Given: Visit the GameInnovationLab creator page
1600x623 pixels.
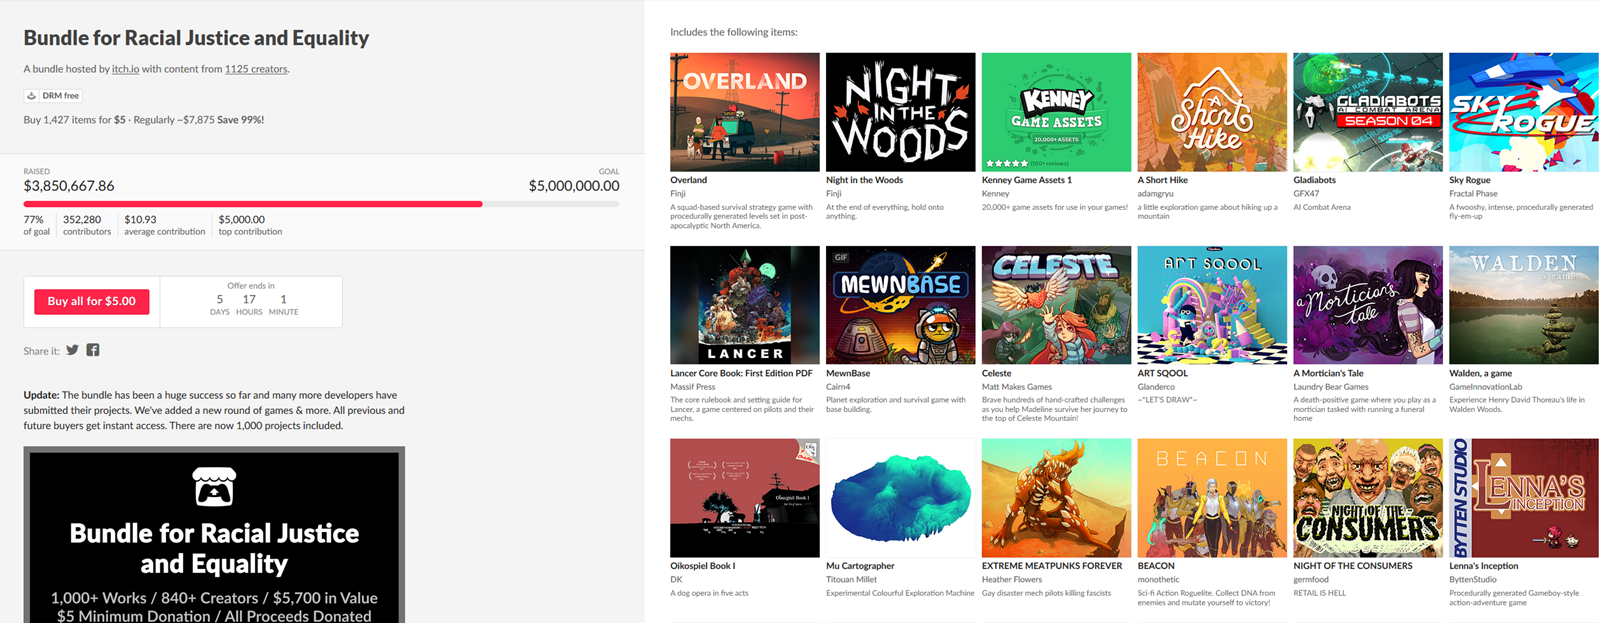Looking at the screenshot, I should [1486, 387].
